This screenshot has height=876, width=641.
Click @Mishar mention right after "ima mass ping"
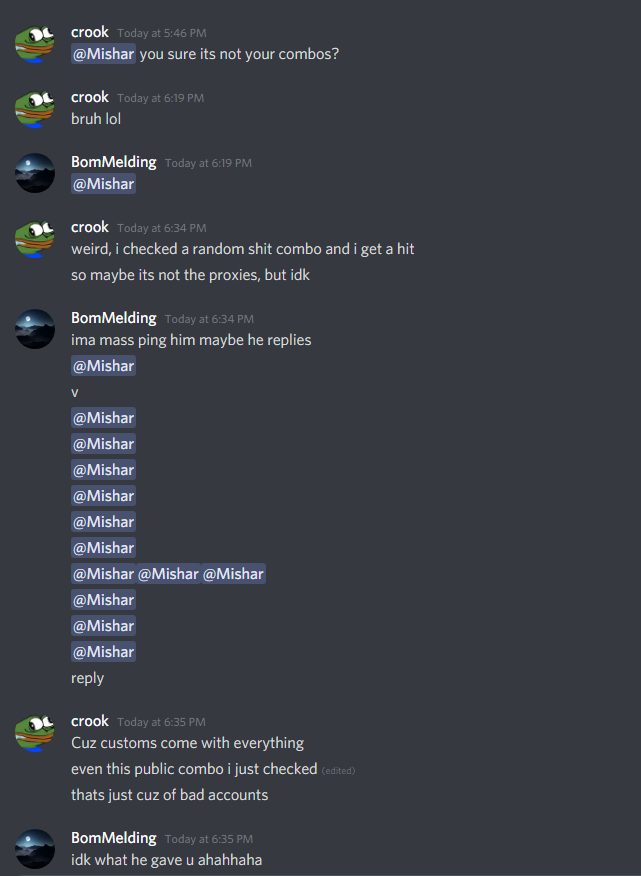click(103, 366)
